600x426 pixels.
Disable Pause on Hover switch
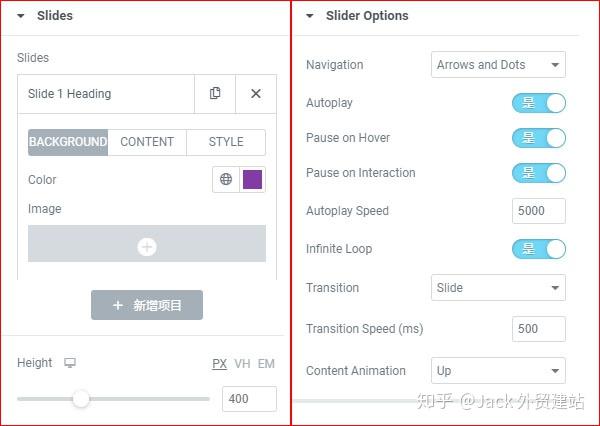pyautogui.click(x=539, y=138)
